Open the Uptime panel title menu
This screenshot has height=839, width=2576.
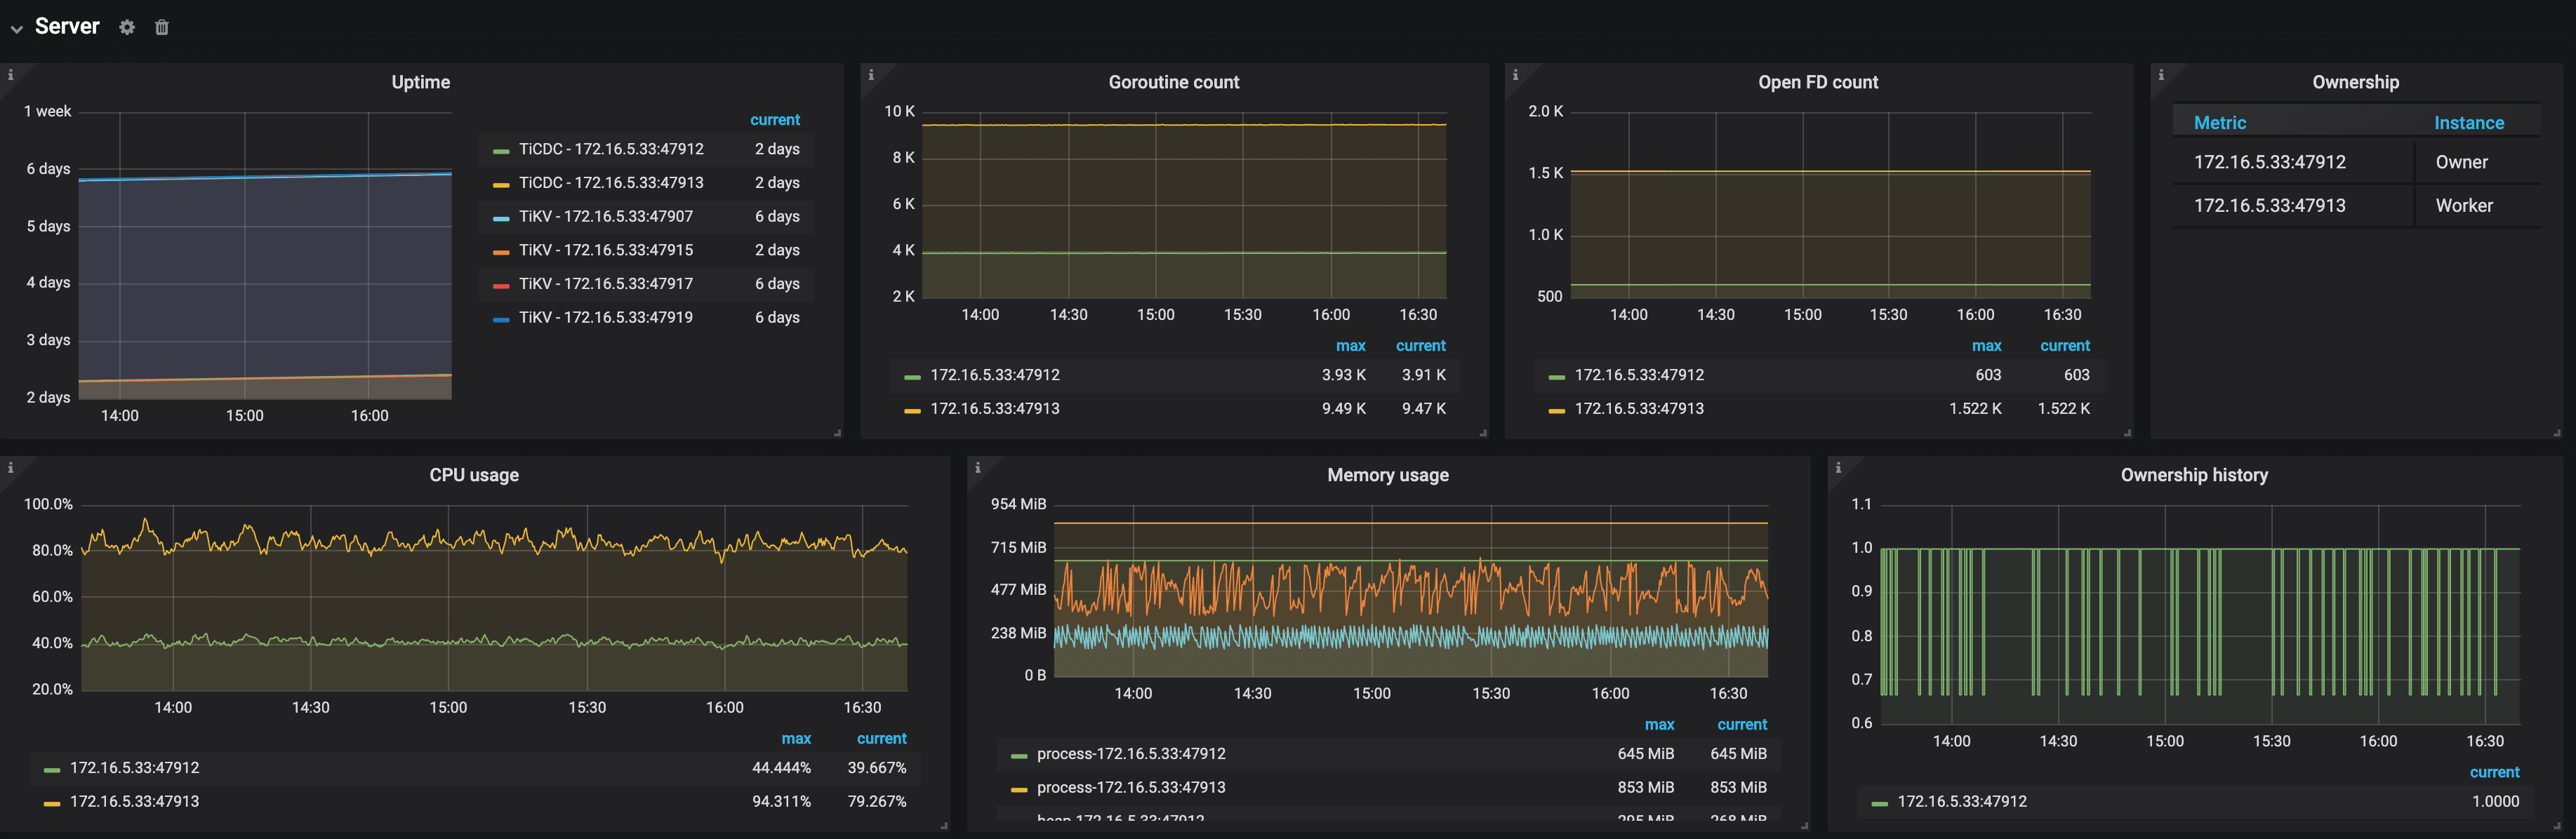[420, 82]
